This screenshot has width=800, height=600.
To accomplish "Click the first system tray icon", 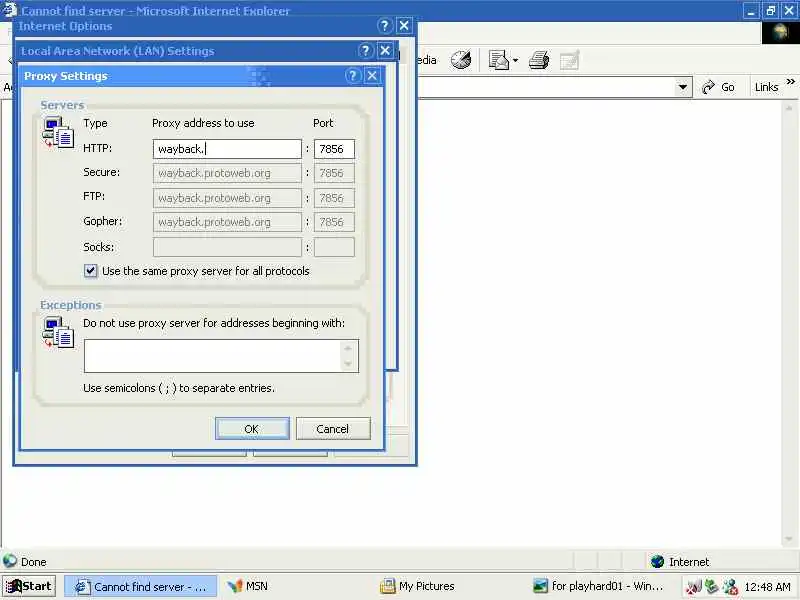I will 694,587.
